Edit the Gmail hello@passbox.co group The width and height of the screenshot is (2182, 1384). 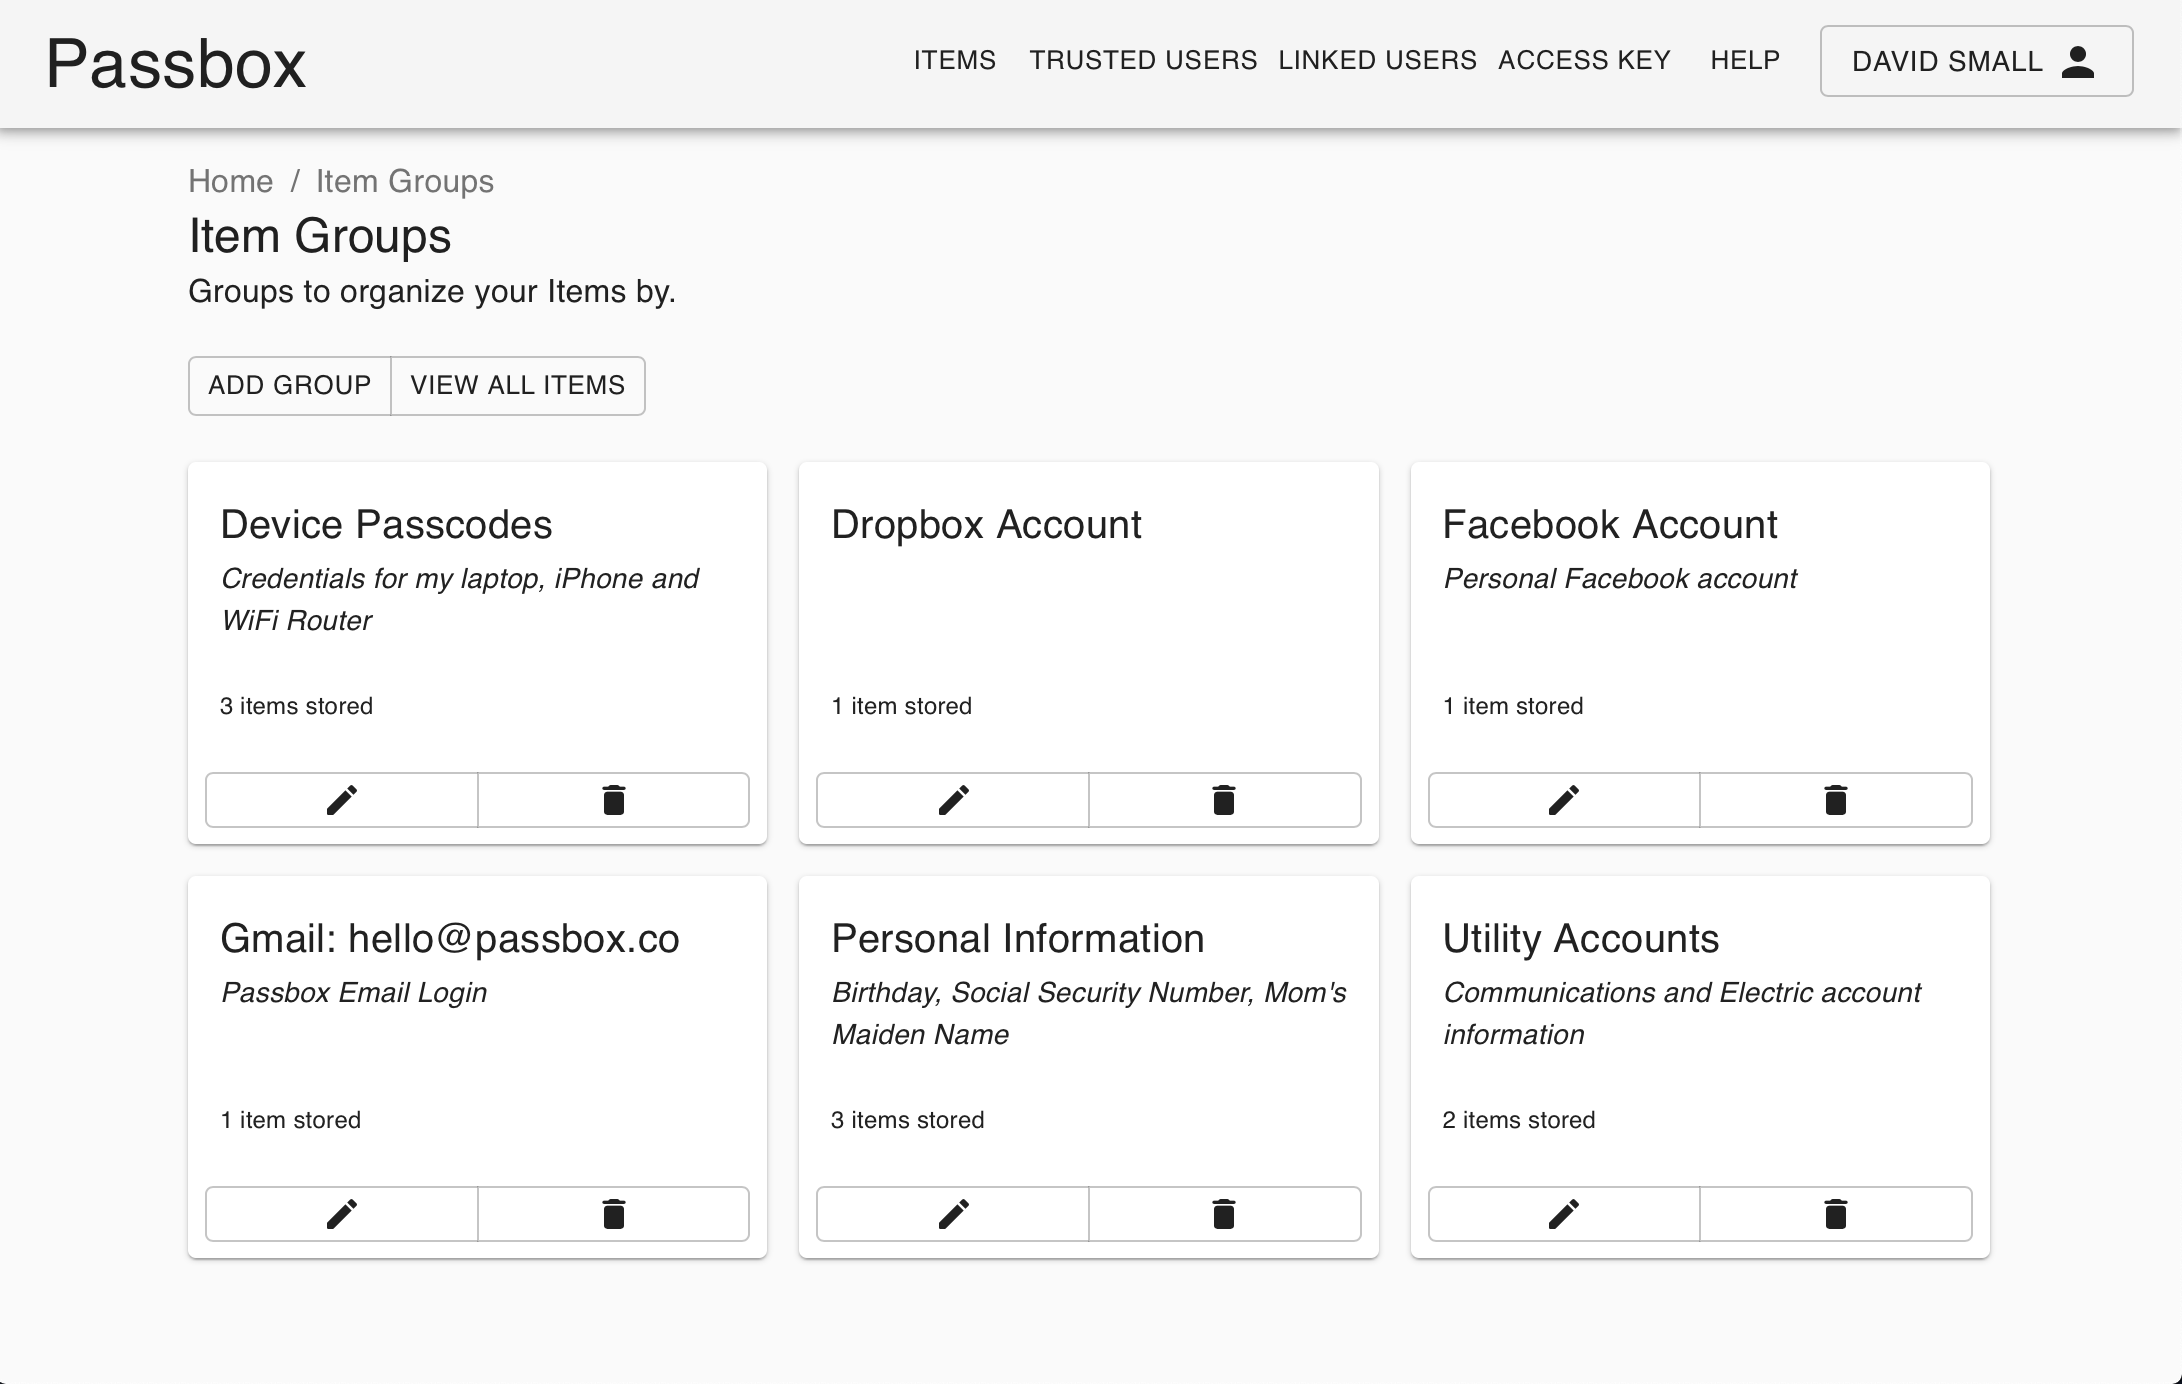[342, 1214]
